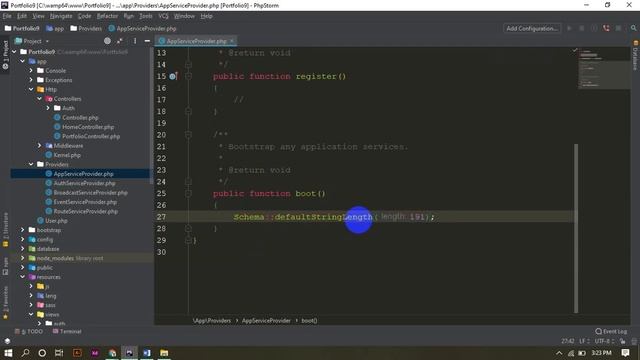Viewport: 640px width, 360px height.
Task: Collapse the Http folder
Action: (x=31, y=89)
